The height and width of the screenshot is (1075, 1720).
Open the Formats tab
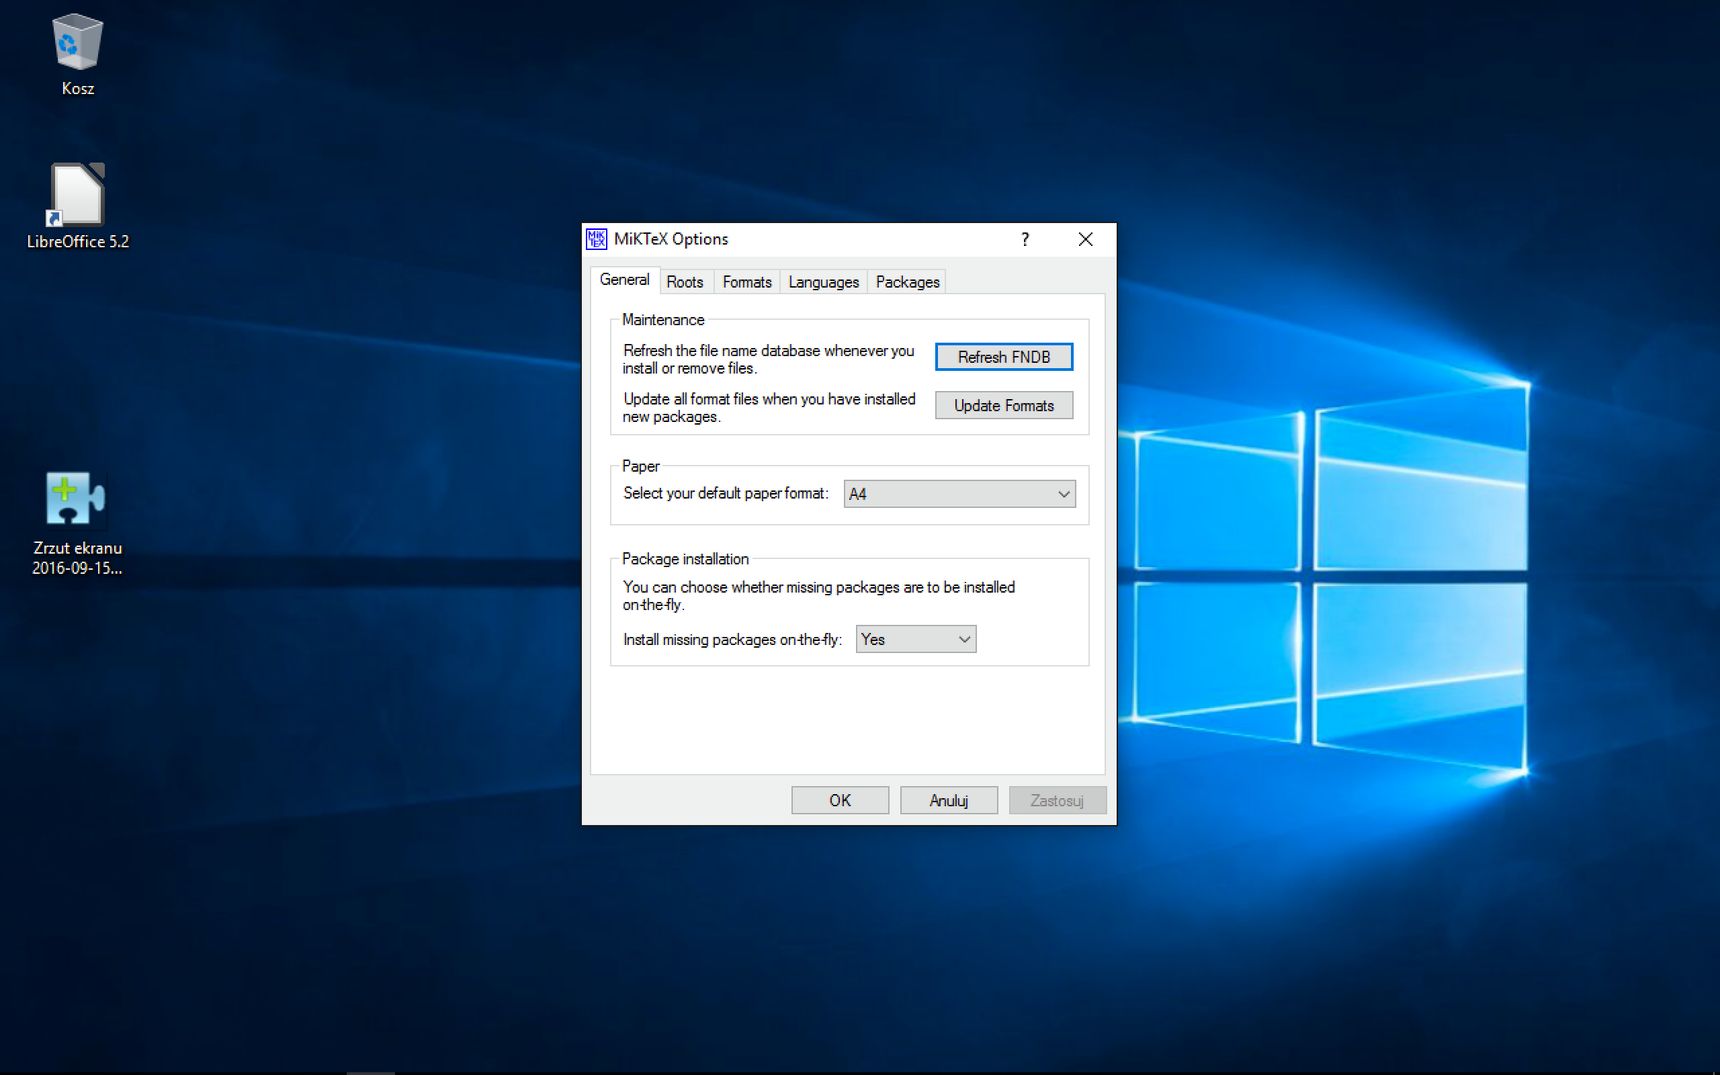(747, 282)
